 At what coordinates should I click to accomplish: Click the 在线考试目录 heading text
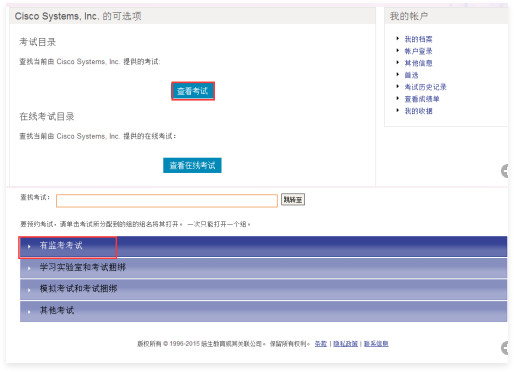[x=47, y=117]
